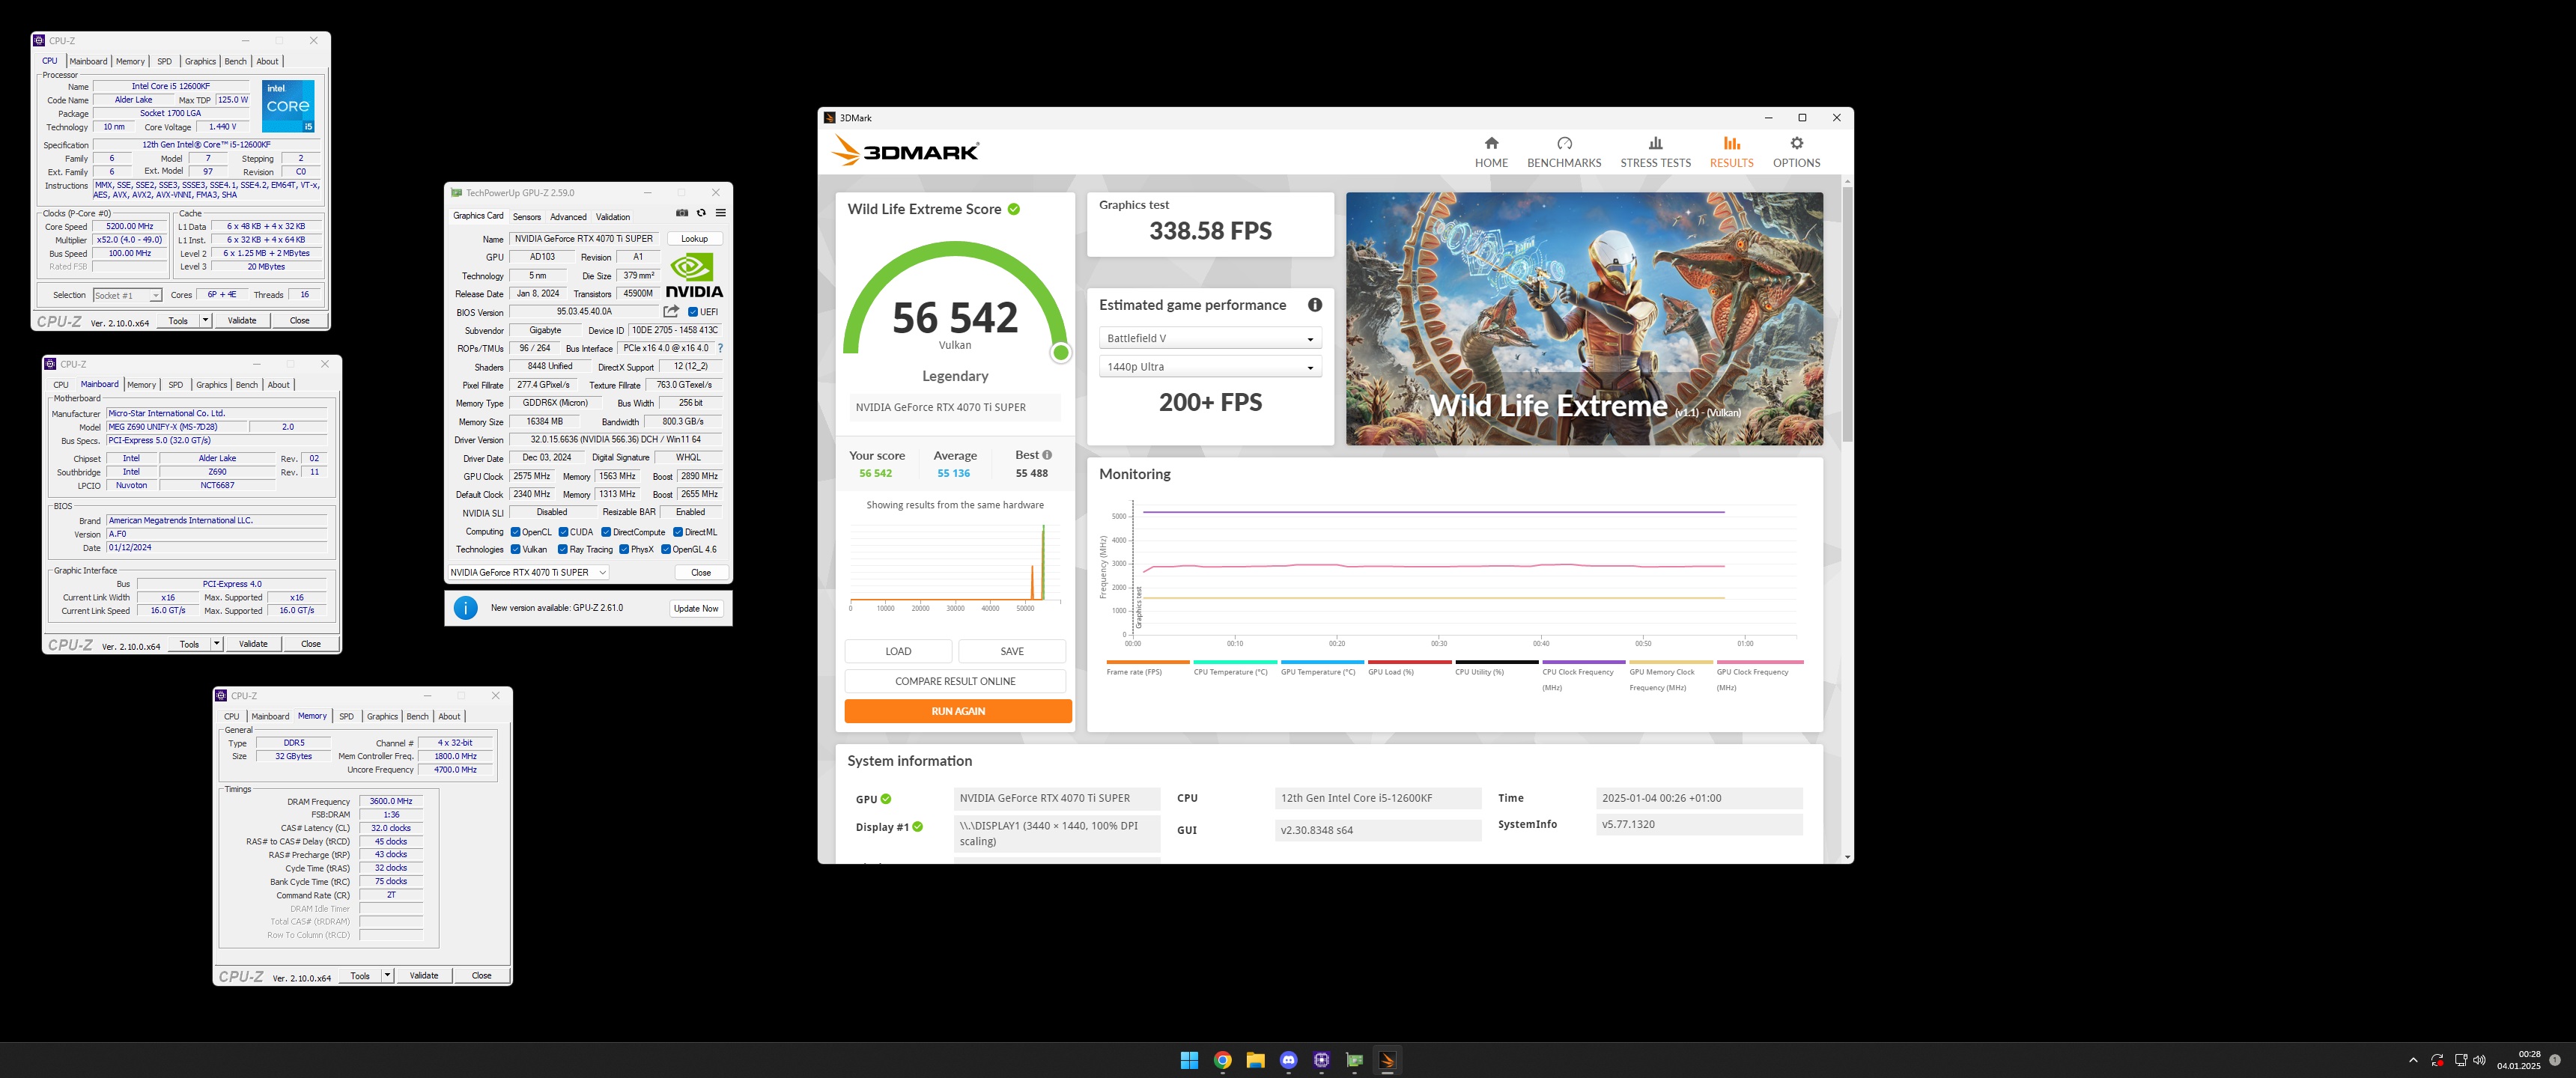Open the 3DMark BENCHMARKS section
Image resolution: width=2576 pixels, height=1078 pixels.
pyautogui.click(x=1564, y=152)
